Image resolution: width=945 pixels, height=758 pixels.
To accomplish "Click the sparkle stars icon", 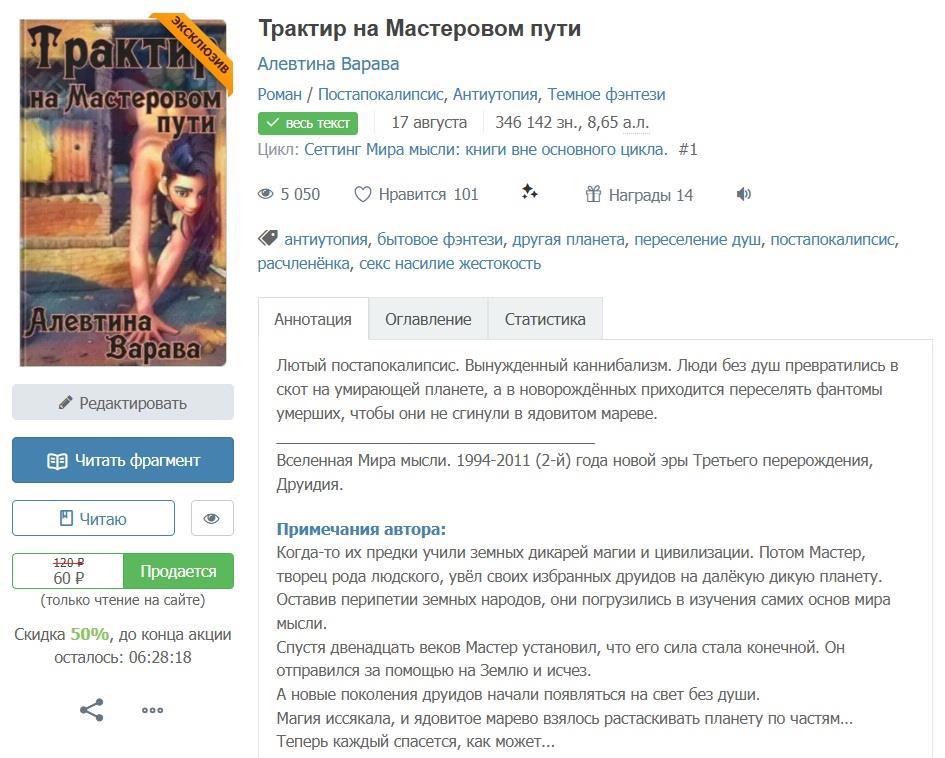I will click(530, 192).
